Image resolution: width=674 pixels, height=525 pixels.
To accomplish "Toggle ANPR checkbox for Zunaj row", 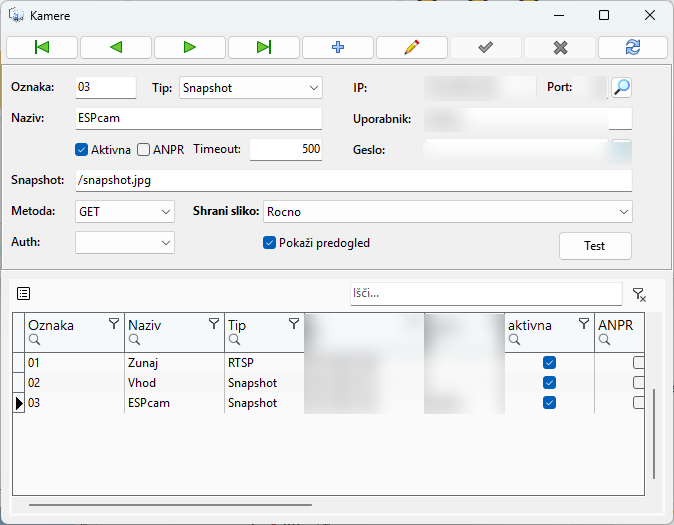I will 639,362.
